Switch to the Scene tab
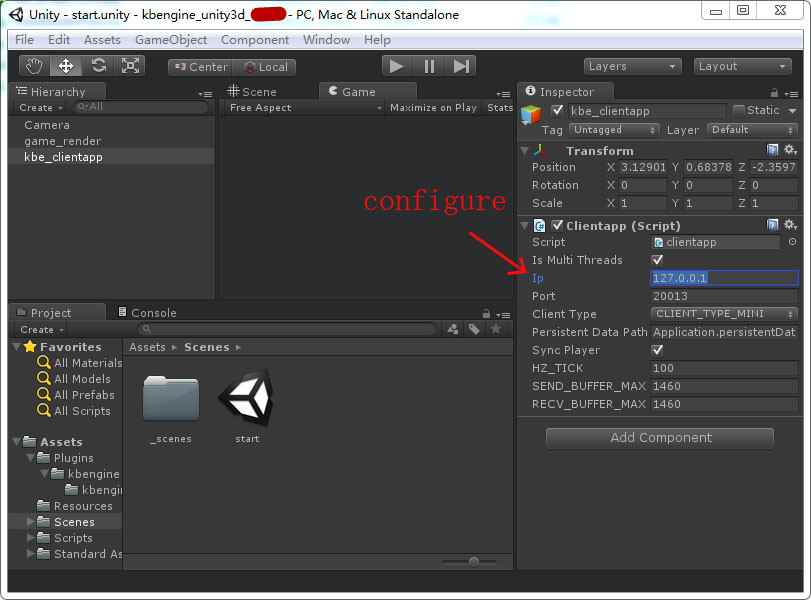811x600 pixels. tap(252, 92)
